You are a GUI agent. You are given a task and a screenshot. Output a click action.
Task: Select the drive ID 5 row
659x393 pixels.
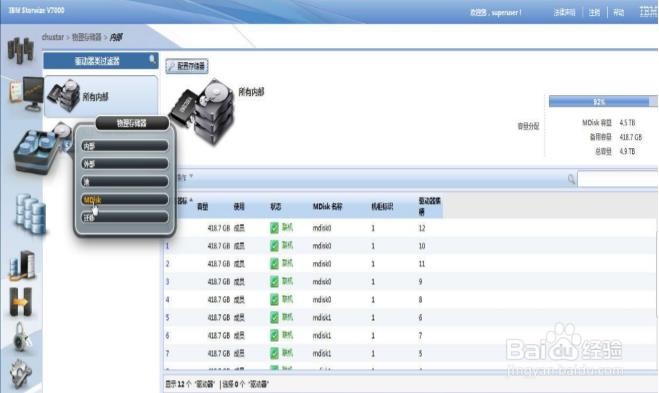410,317
